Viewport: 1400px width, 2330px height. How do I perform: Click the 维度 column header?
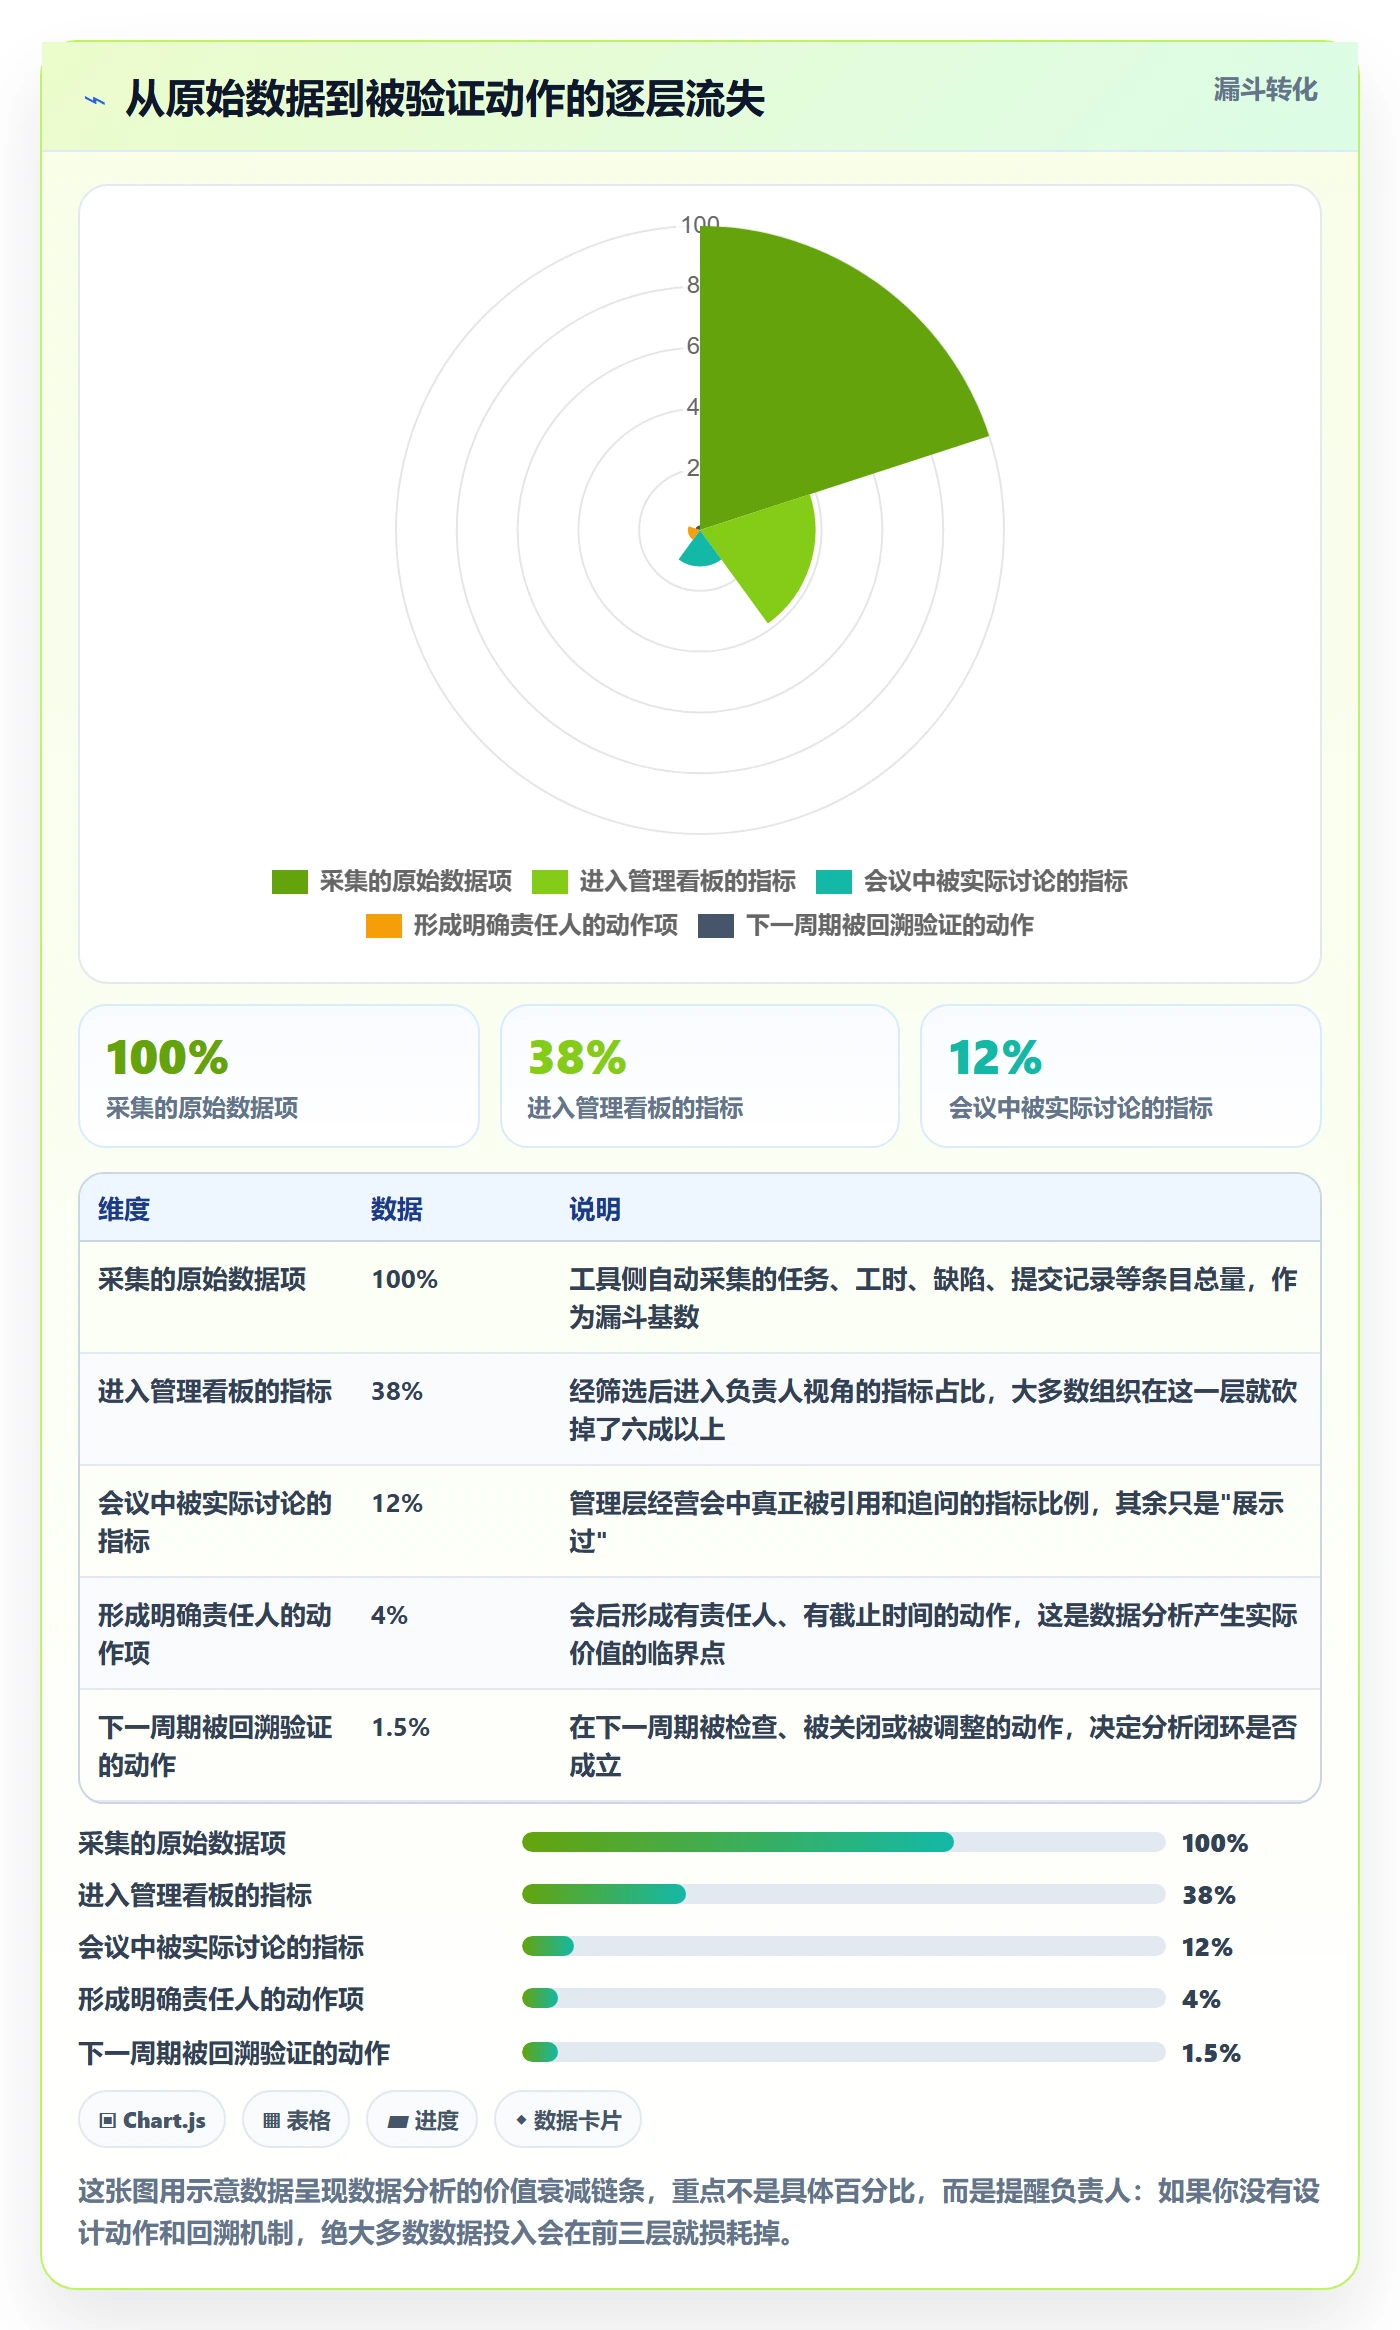tap(124, 1209)
